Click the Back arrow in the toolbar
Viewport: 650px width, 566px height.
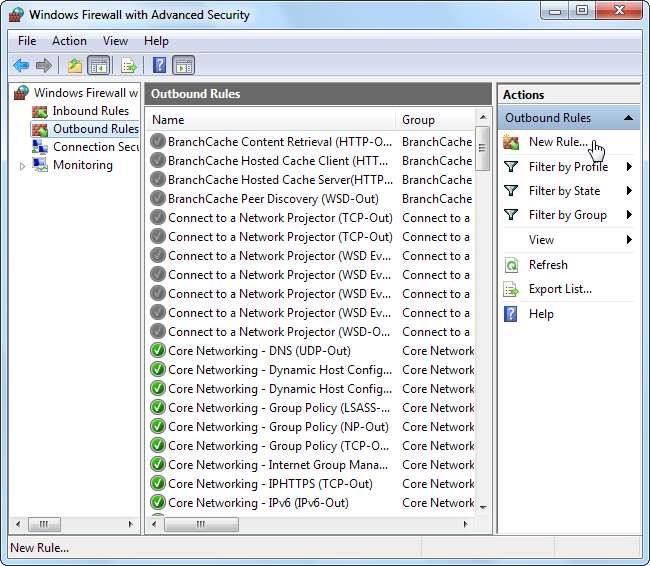[21, 66]
